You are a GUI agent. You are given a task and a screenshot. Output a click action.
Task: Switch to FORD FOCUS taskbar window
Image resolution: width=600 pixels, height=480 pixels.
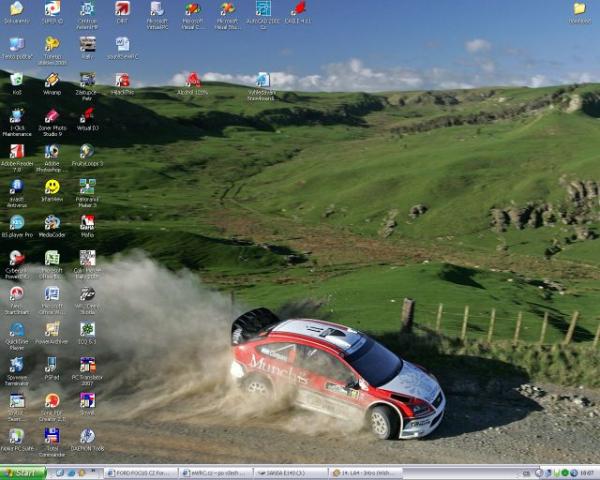(139, 473)
